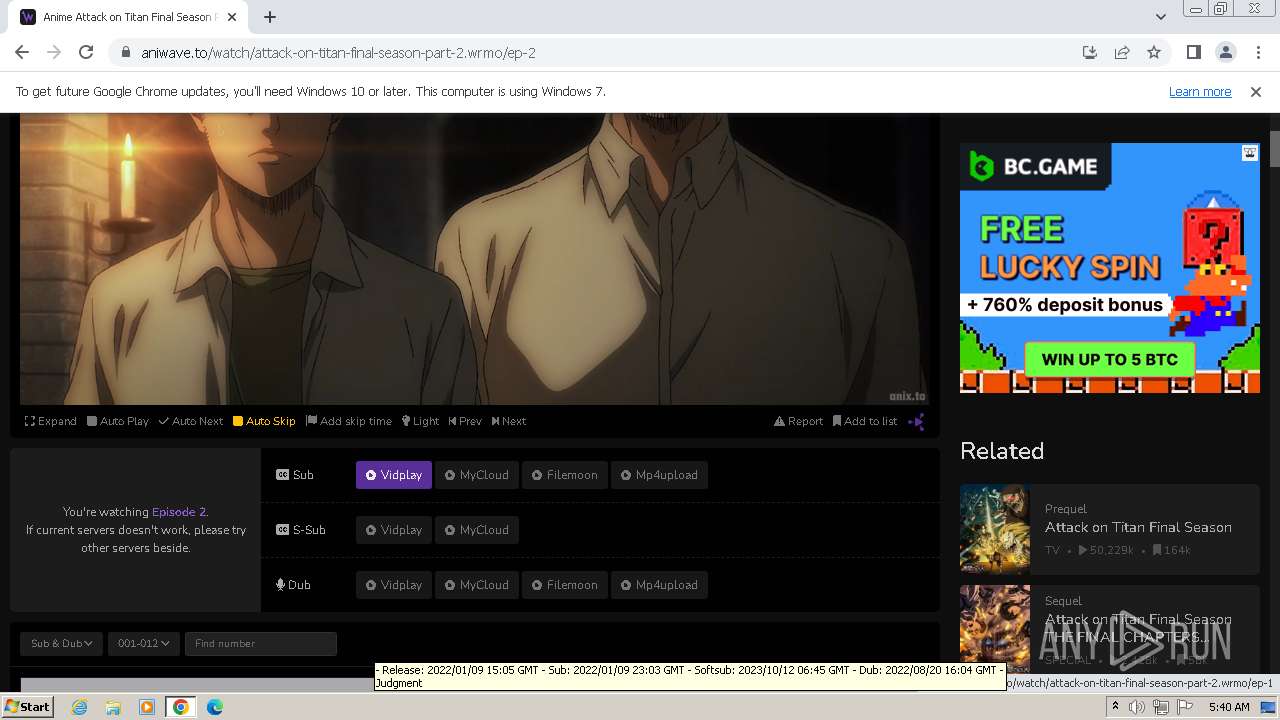1280x720 pixels.
Task: Add anime to list
Action: 865,421
